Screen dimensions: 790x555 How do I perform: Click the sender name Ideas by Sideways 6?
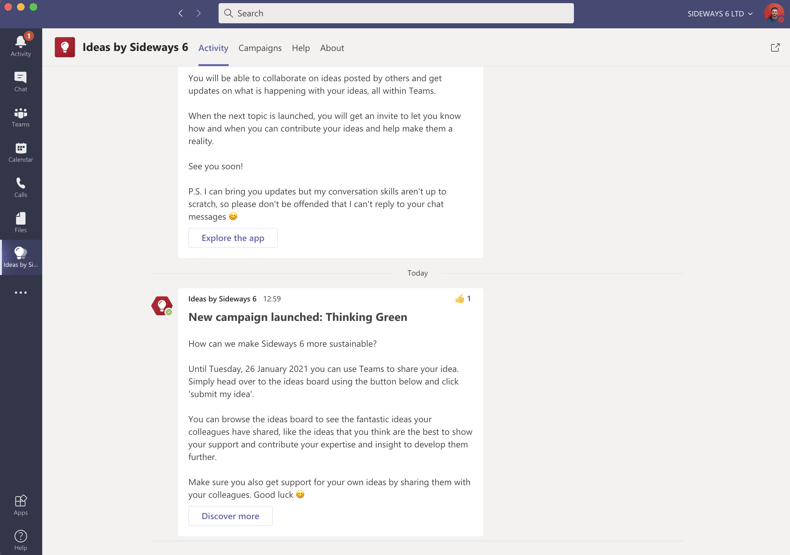tap(222, 299)
